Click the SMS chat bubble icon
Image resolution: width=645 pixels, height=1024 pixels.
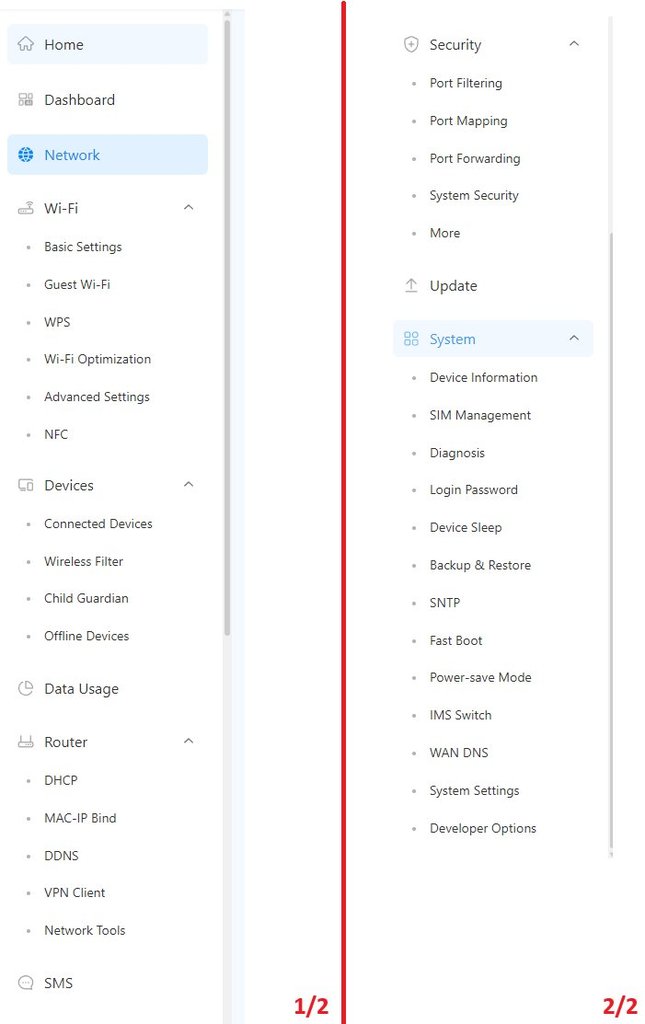tap(26, 983)
